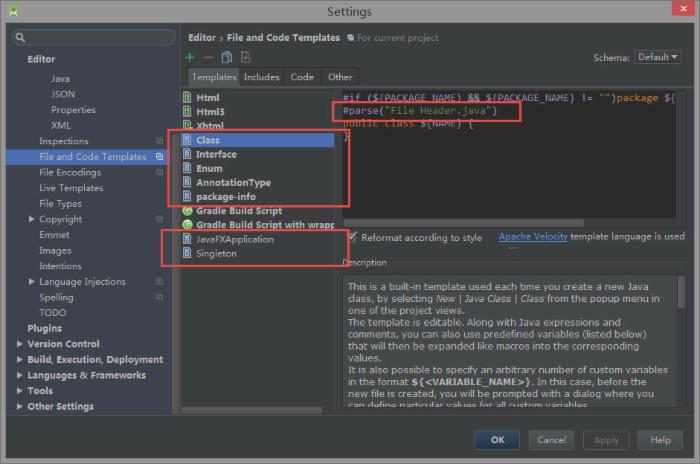The width and height of the screenshot is (700, 464).
Task: Click the project-level icon beside Inspections
Action: (x=160, y=141)
